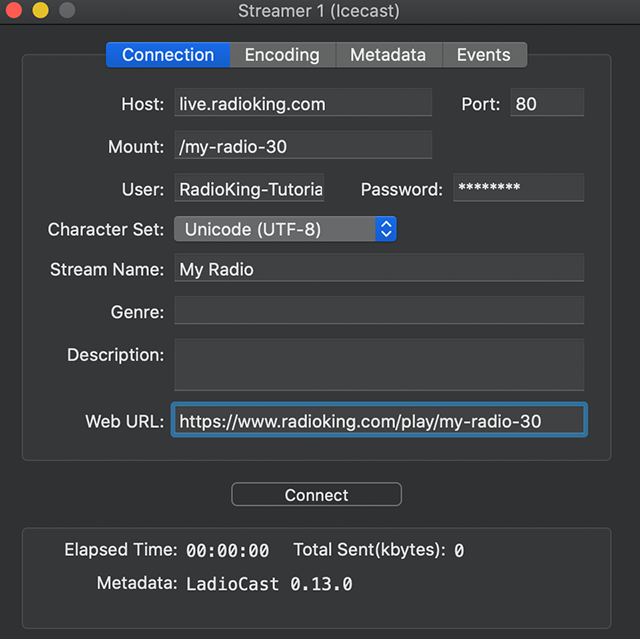Screen dimensions: 640x639
Task: Click into the Password field
Action: click(518, 188)
